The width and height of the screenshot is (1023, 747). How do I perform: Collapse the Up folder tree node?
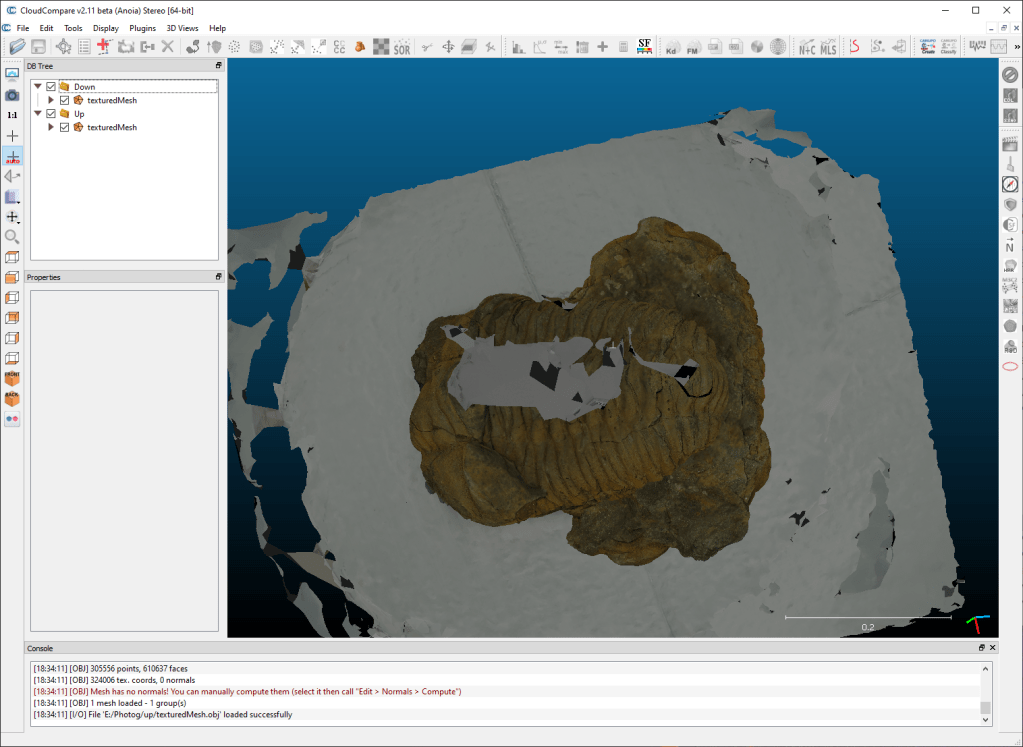pyautogui.click(x=38, y=114)
